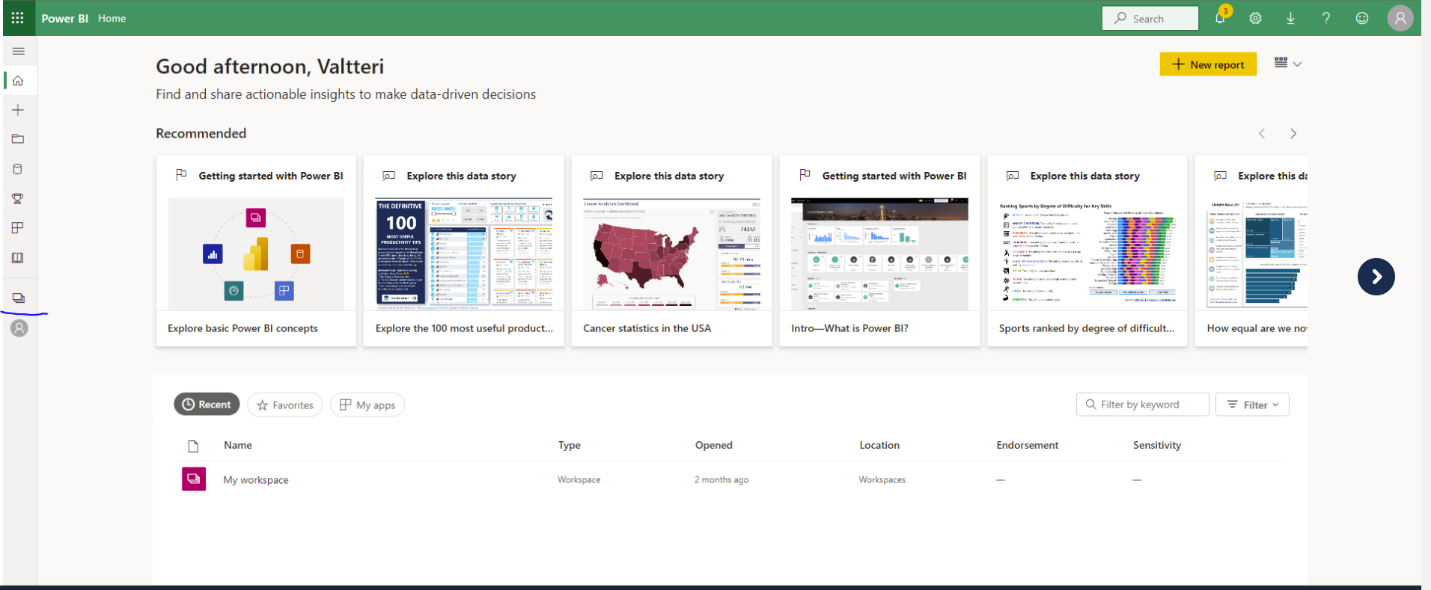Click Create plus icon in sidebar

tap(18, 110)
